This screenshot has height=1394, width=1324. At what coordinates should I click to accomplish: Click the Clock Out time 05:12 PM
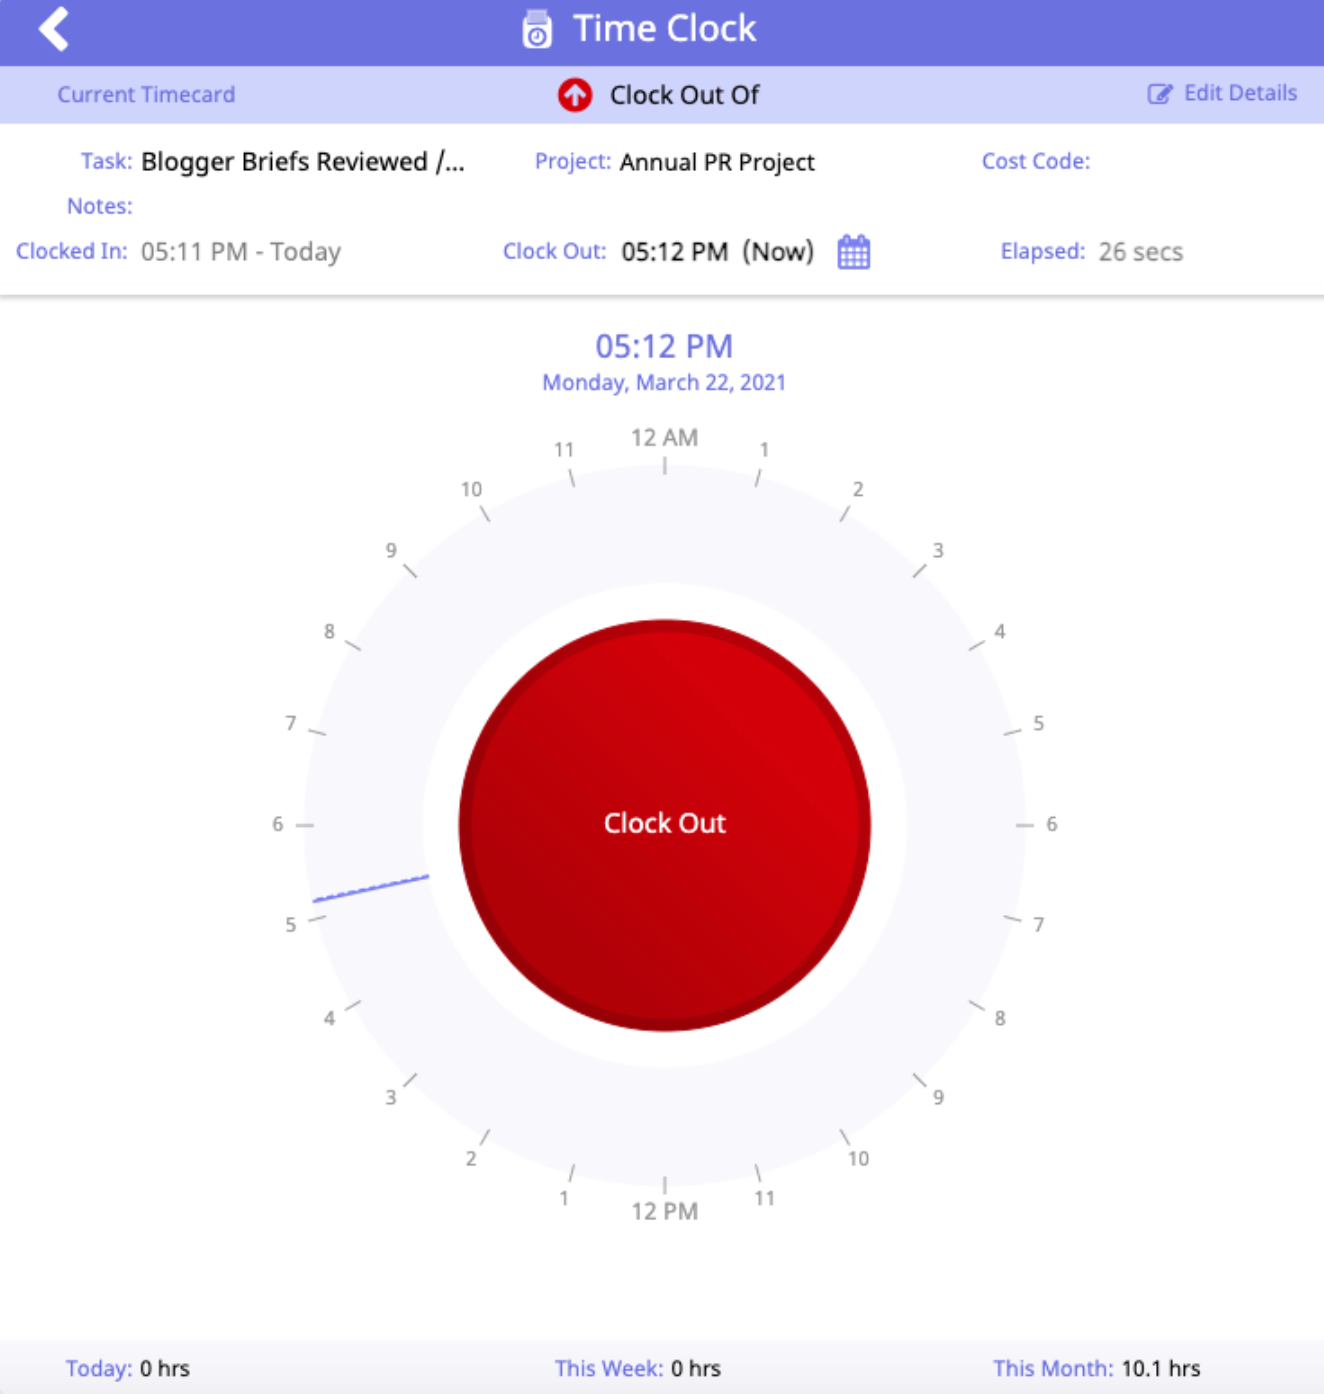coord(674,252)
